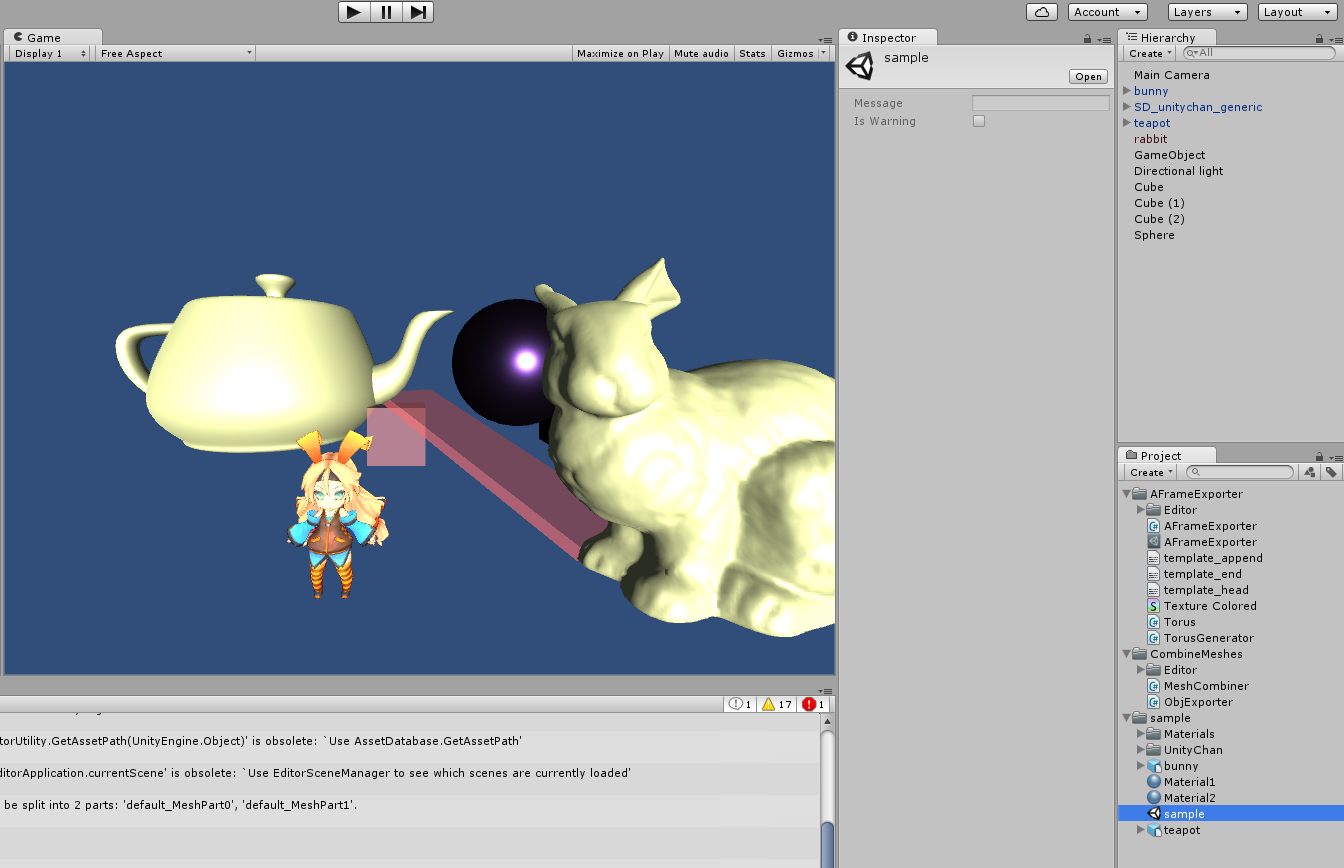Select the AFrameExporter scene asset with Unity icon
This screenshot has height=868, width=1344.
(1202, 542)
